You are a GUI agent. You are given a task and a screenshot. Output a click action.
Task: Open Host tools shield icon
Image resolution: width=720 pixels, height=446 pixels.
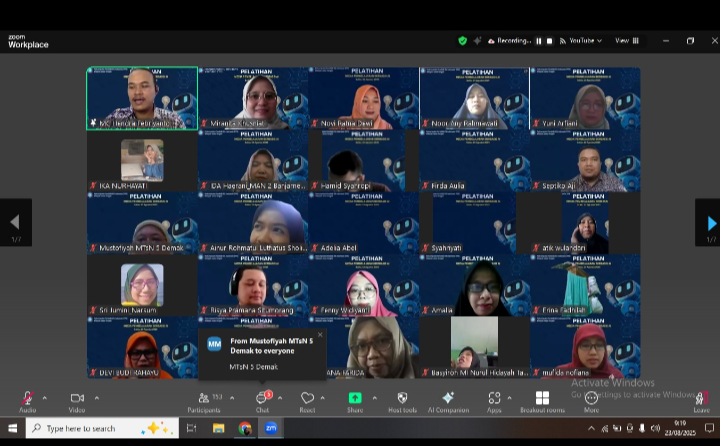[402, 398]
